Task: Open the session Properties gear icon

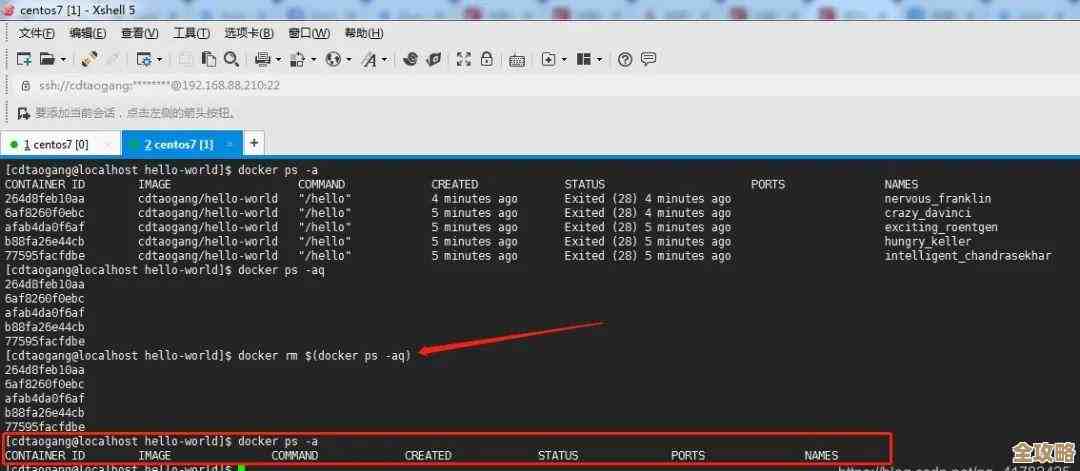Action: tap(144, 59)
